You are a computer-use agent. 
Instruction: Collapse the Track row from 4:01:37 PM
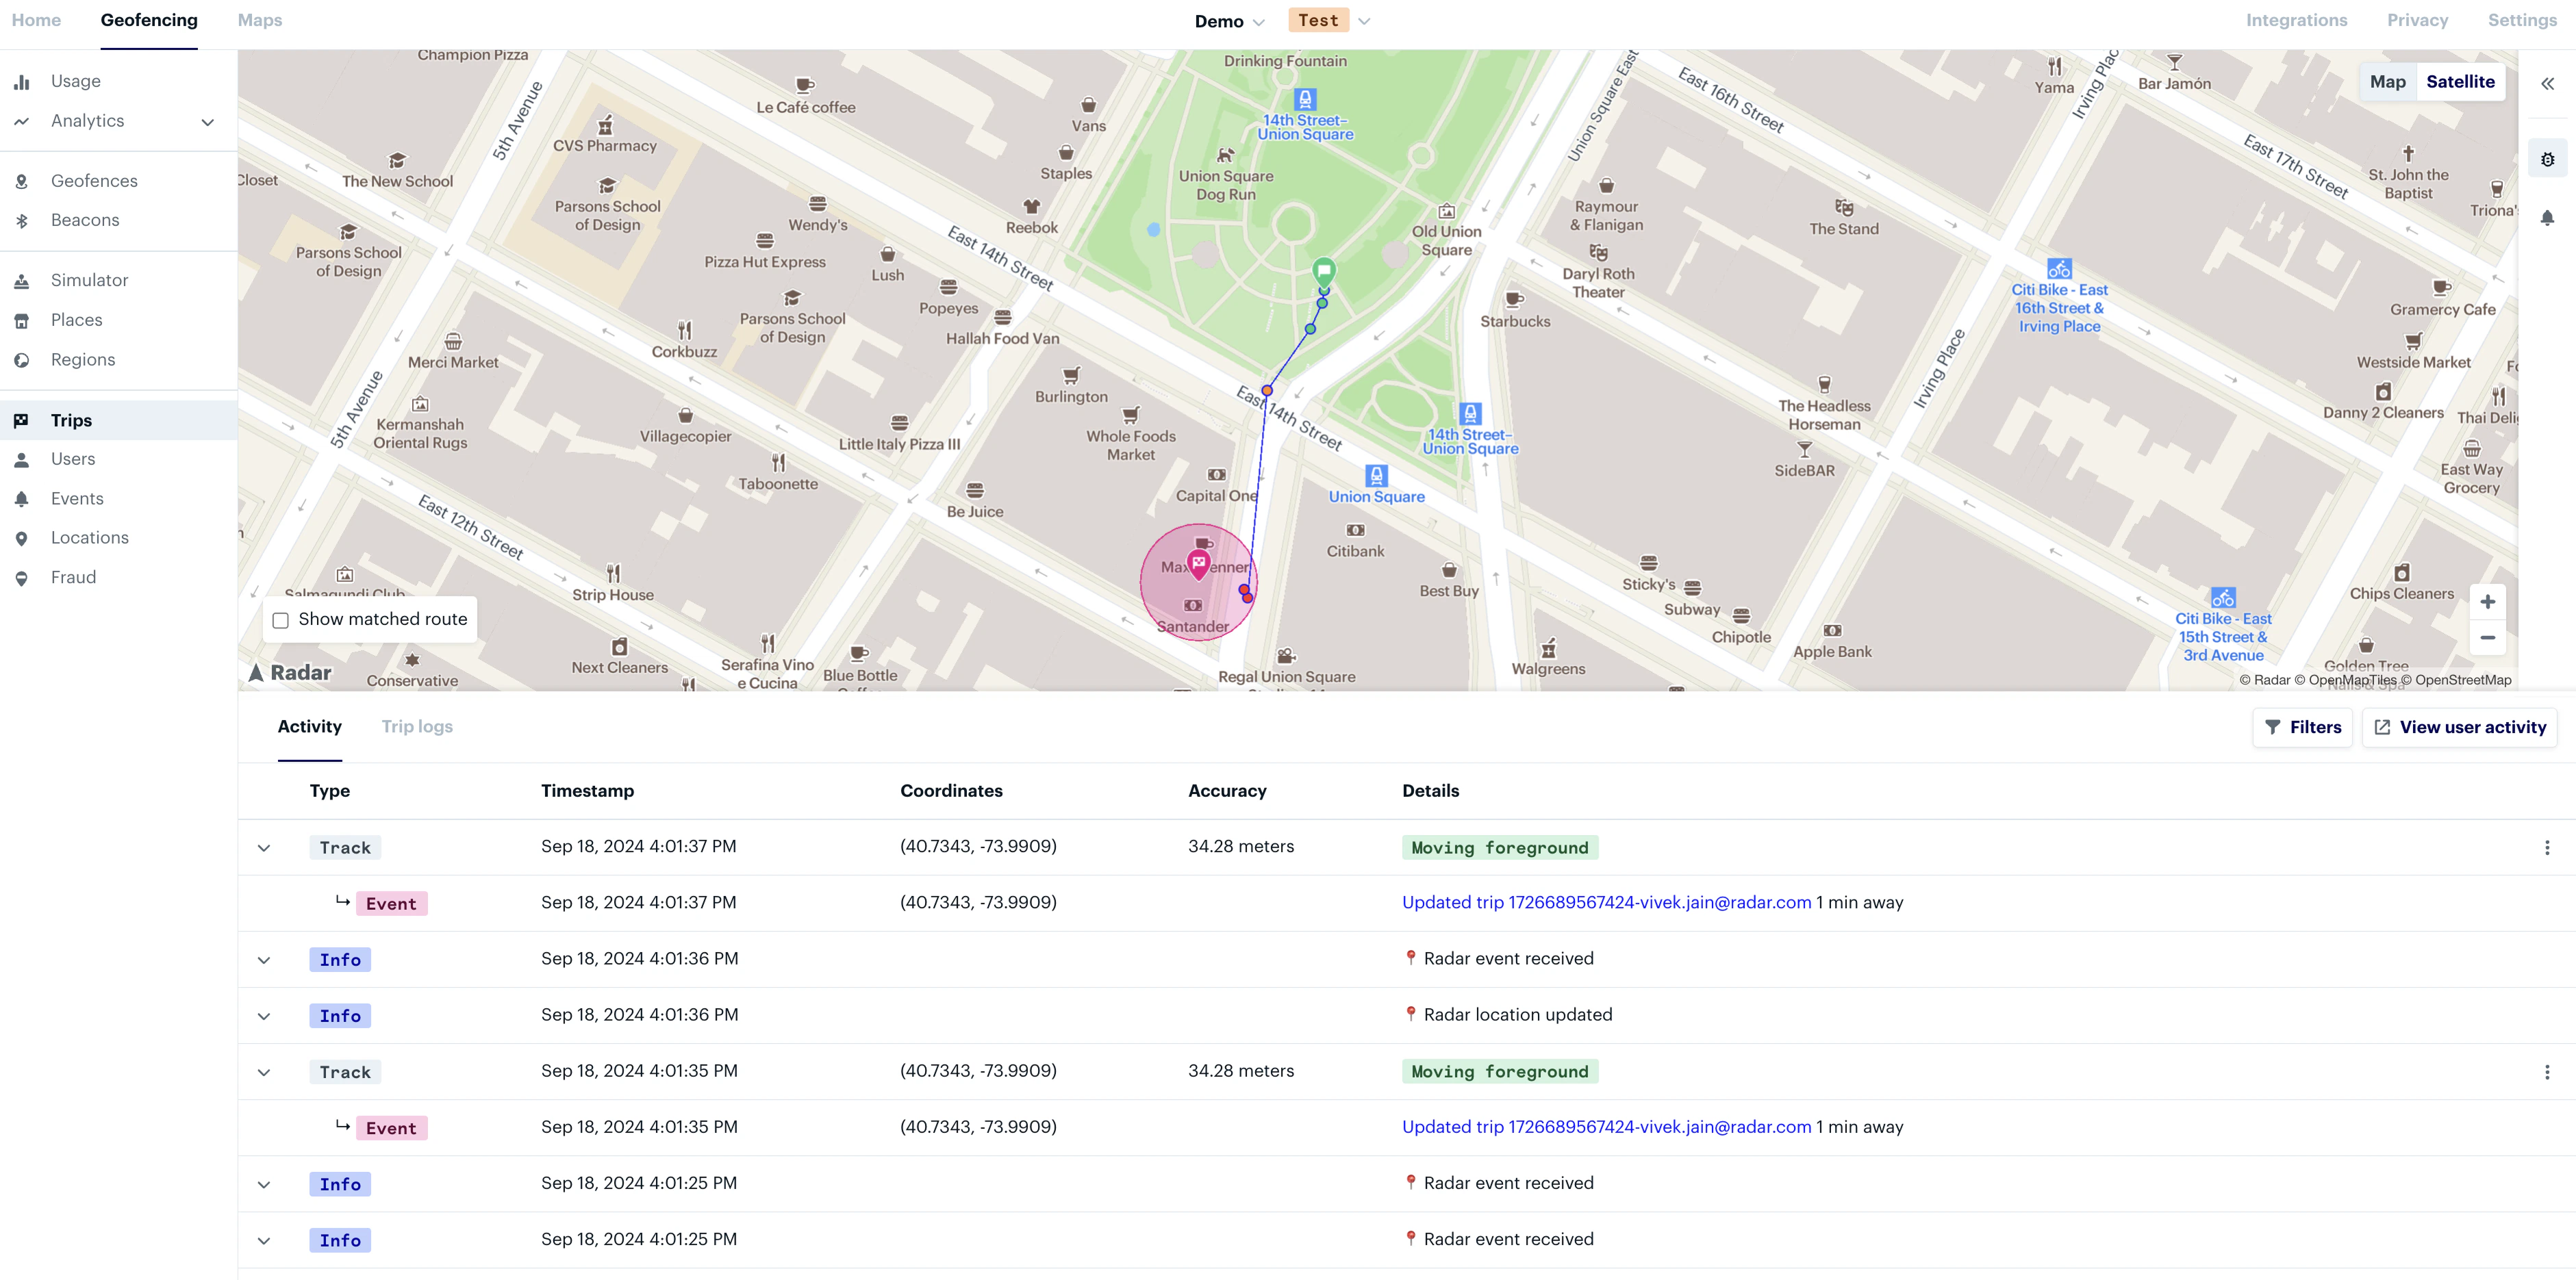click(264, 847)
